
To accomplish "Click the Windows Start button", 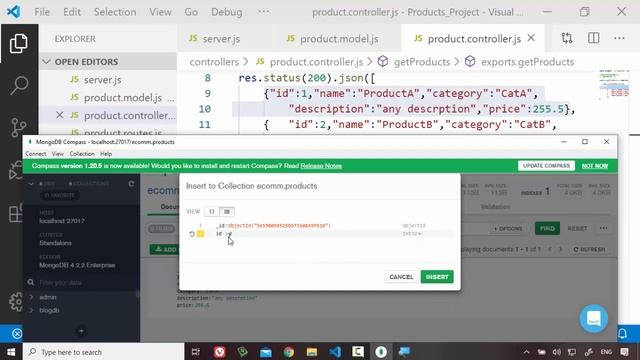I will pos(11,352).
